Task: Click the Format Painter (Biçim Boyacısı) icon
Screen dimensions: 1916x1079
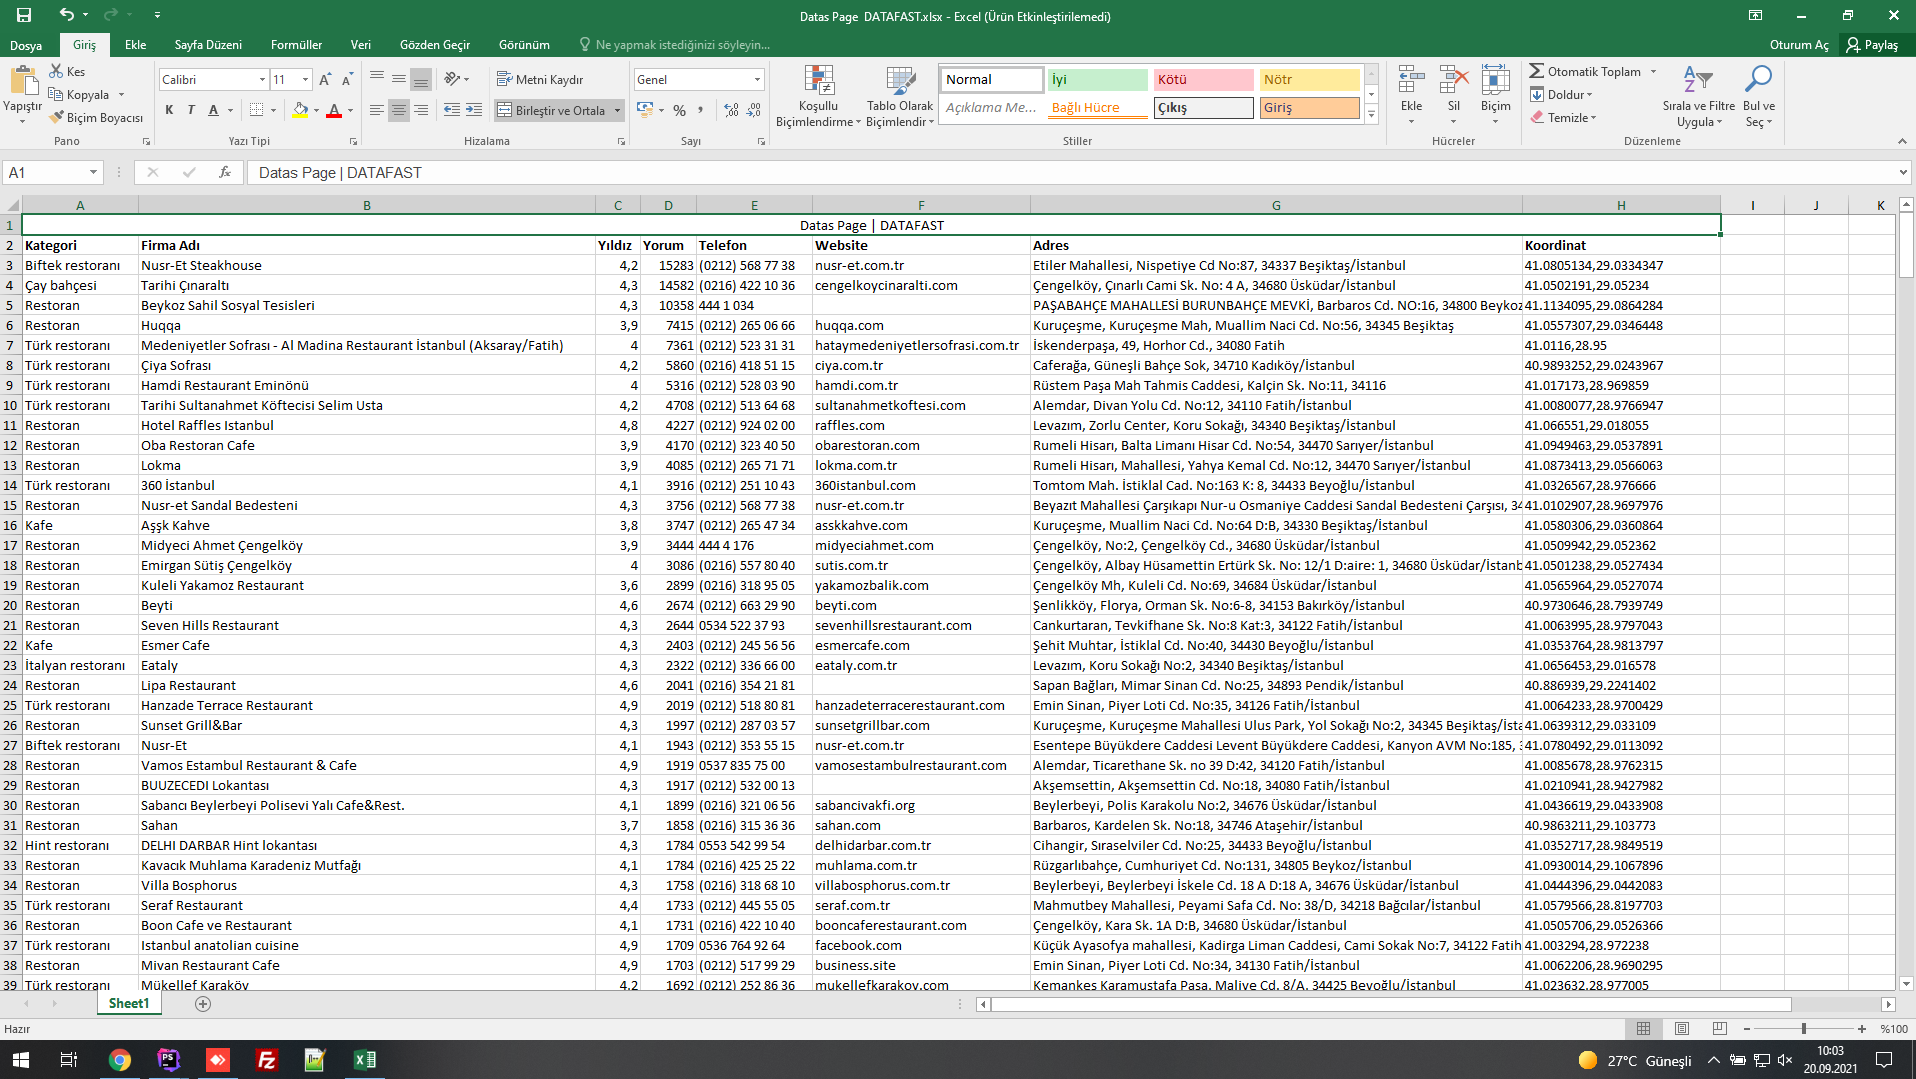Action: [x=56, y=118]
